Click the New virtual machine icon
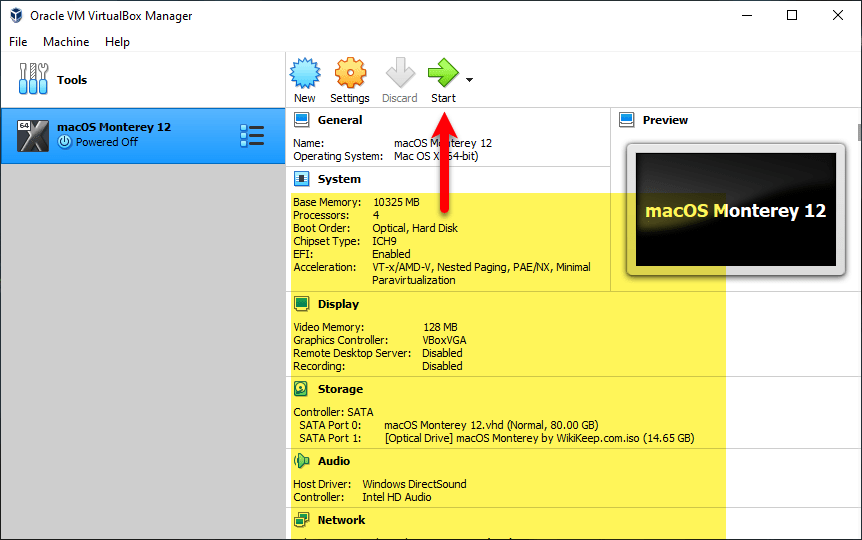 [x=305, y=73]
